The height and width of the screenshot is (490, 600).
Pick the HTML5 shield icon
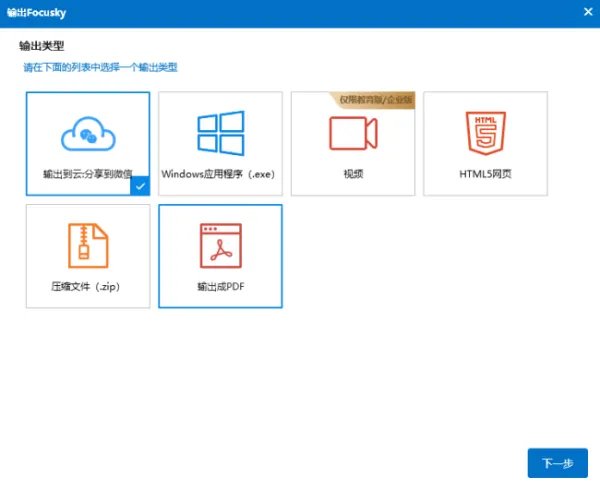(485, 132)
